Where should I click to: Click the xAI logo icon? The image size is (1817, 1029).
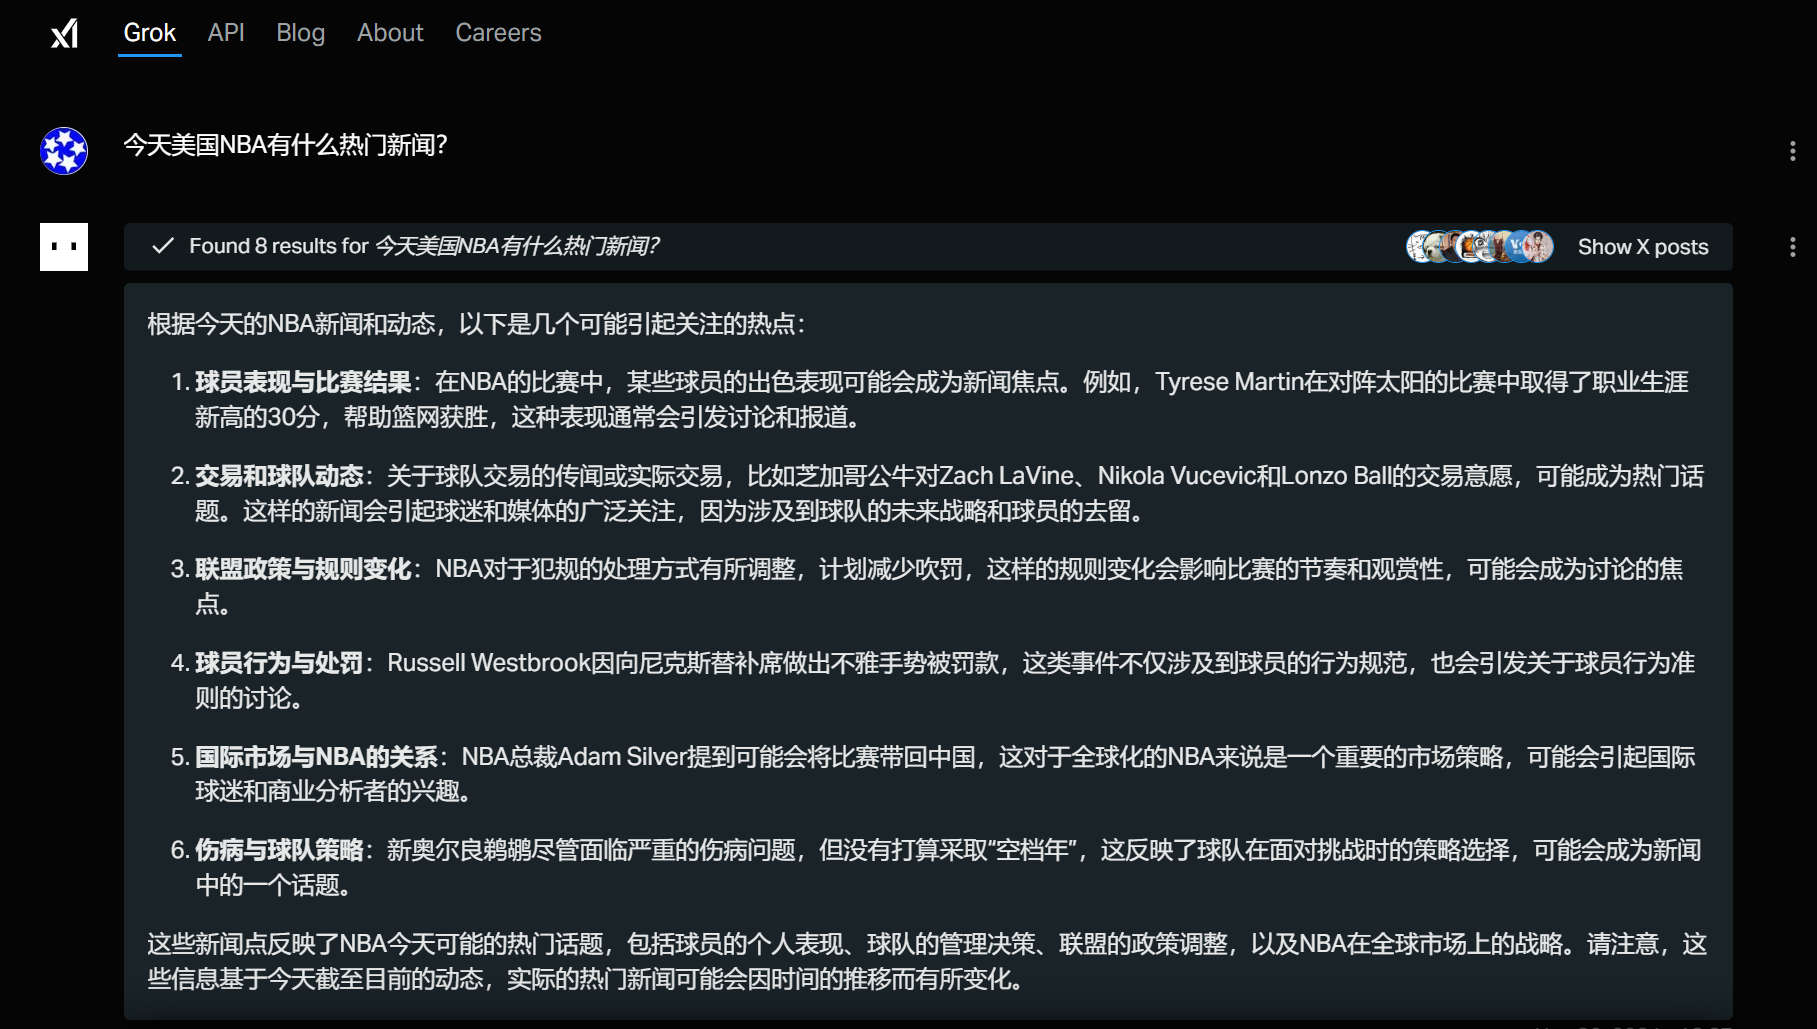[65, 33]
